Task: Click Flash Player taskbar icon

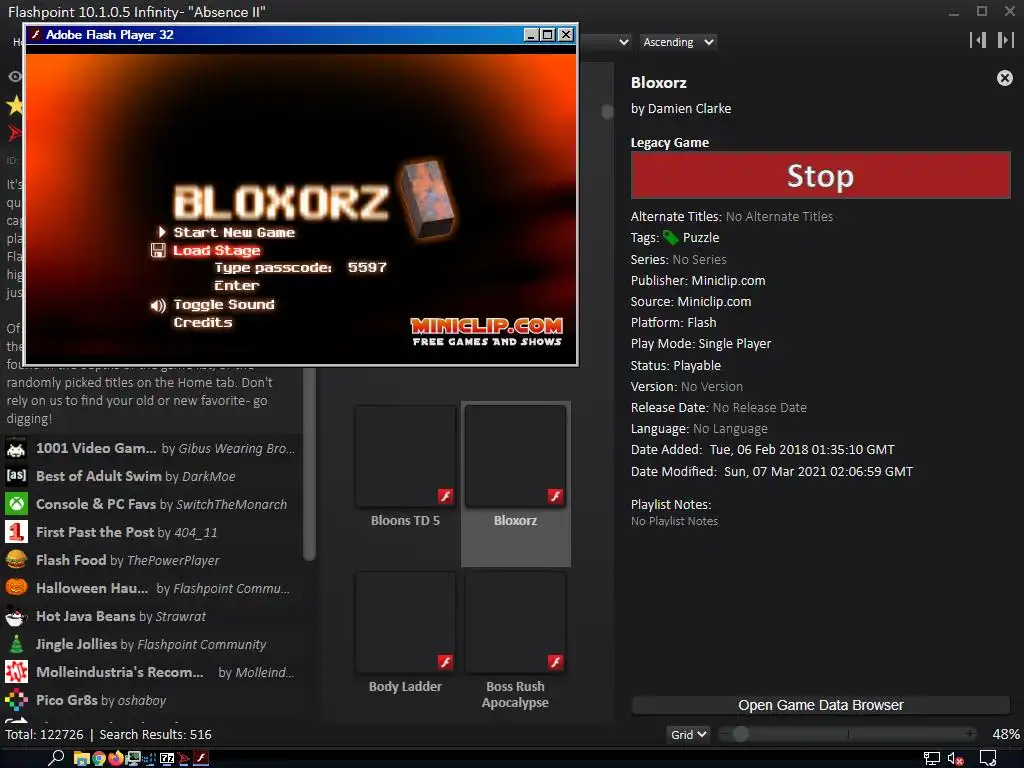Action: [201, 758]
